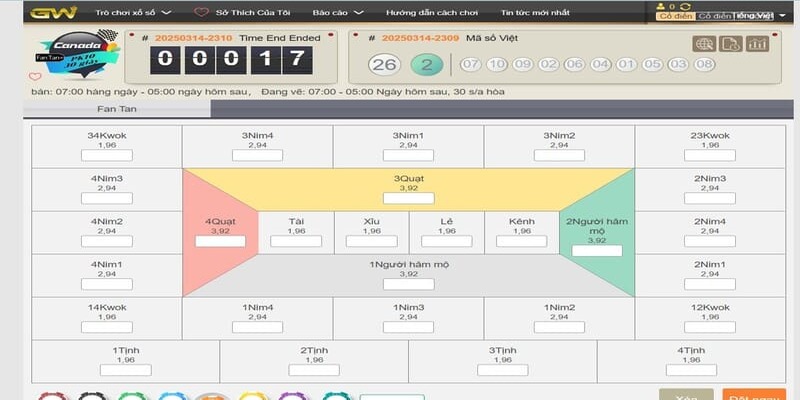Click the Lẻ bet amount field
Image resolution: width=800 pixels, height=400 pixels.
point(446,241)
